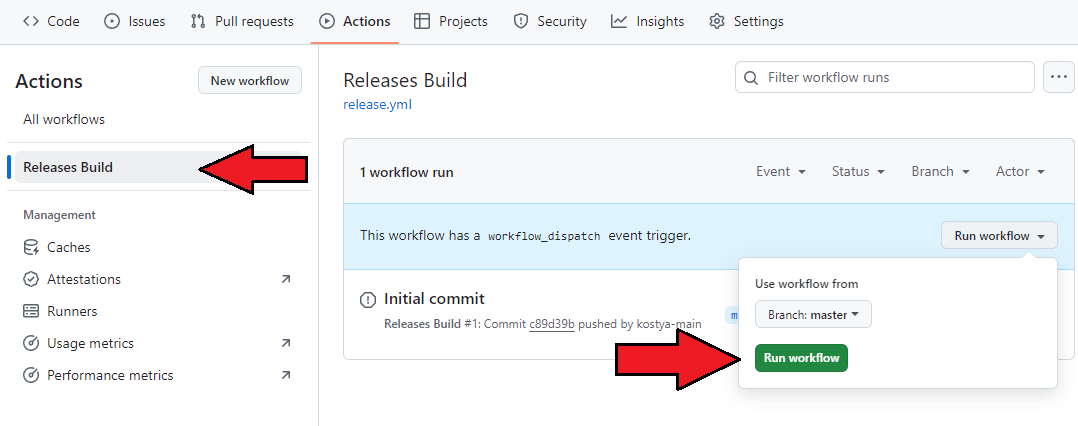The width and height of the screenshot is (1078, 426).
Task: Expand the Event filter dropdown
Action: coord(780,171)
